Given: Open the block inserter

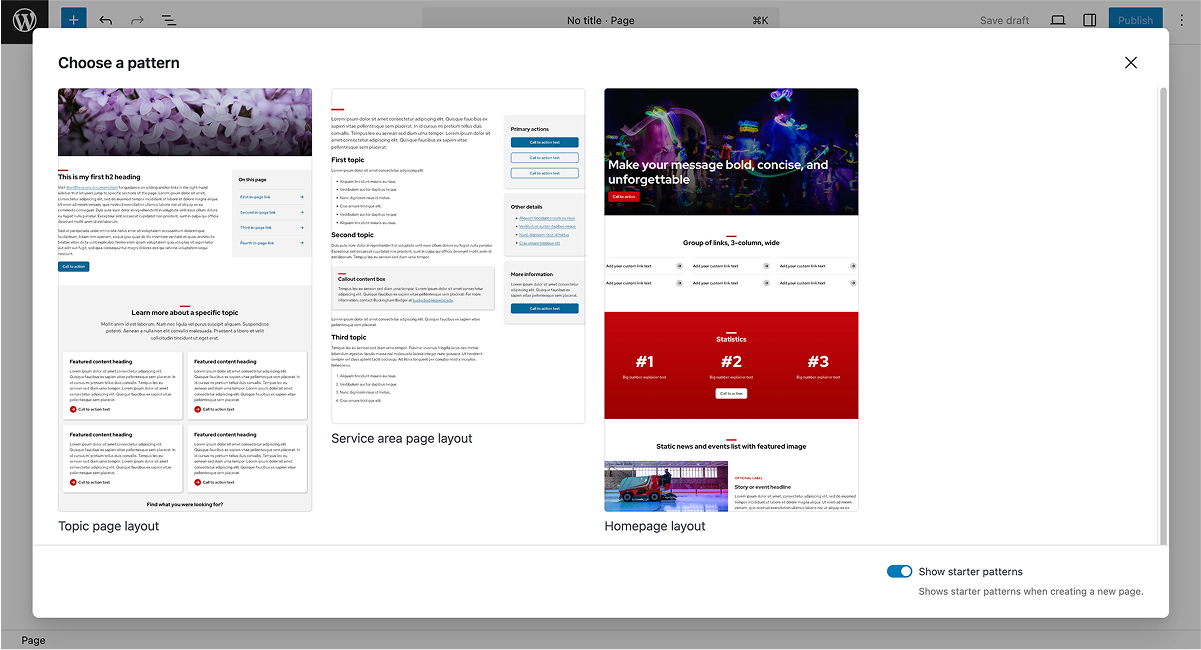Looking at the screenshot, I should pos(72,19).
